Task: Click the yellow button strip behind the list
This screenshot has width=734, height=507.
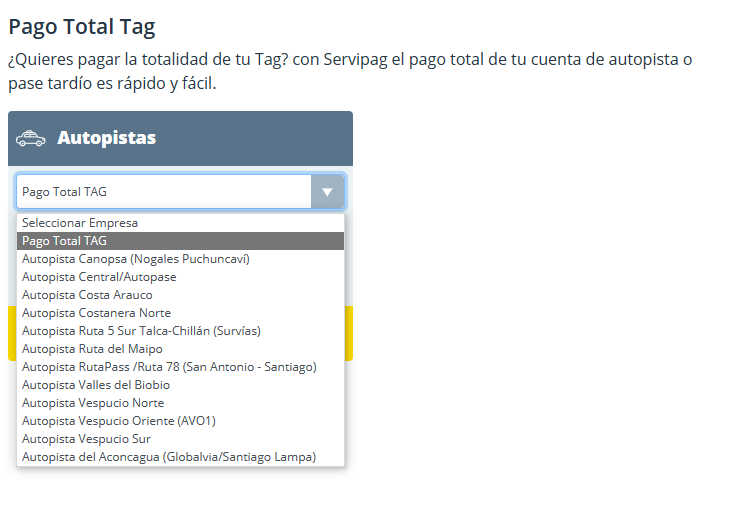Action: point(349,333)
